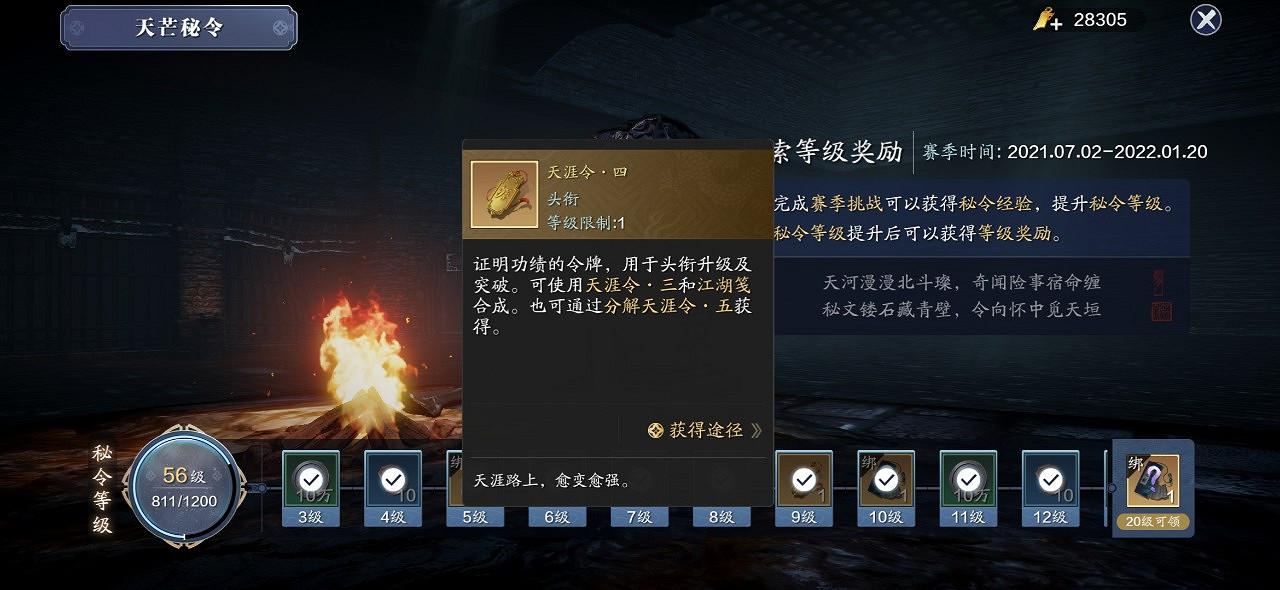The image size is (1280, 590).
Task: Select the level 5 bound reward icon
Action: click(455, 479)
